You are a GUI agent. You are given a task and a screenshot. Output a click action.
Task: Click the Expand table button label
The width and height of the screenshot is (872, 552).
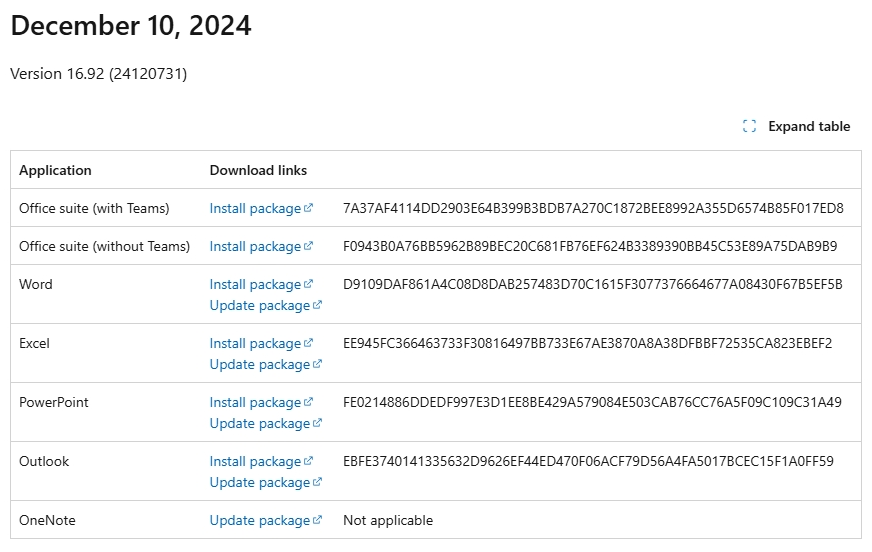[809, 126]
